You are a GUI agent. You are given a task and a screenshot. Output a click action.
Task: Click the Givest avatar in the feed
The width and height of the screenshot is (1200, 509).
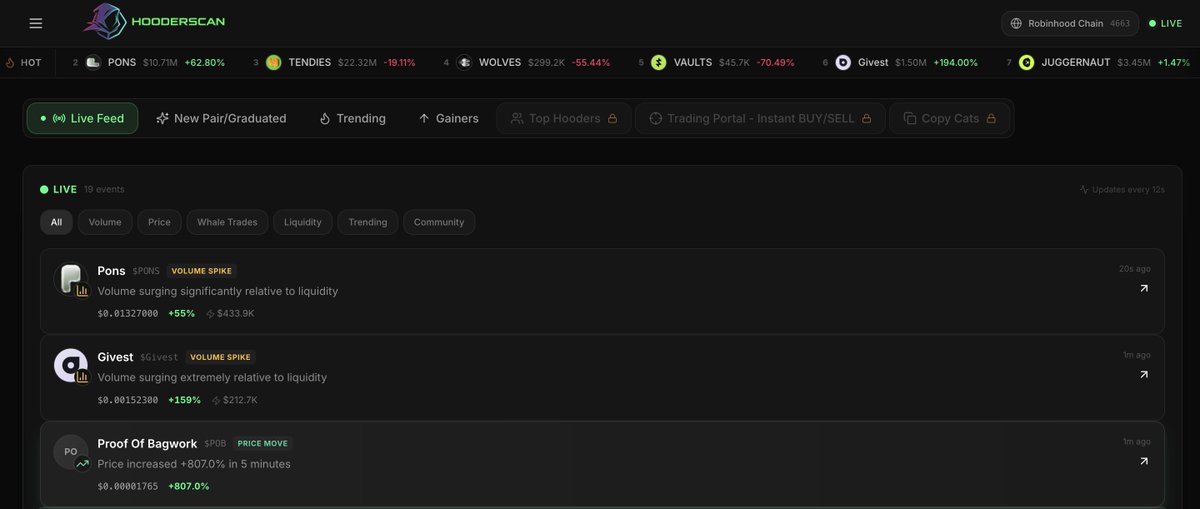pos(71,367)
